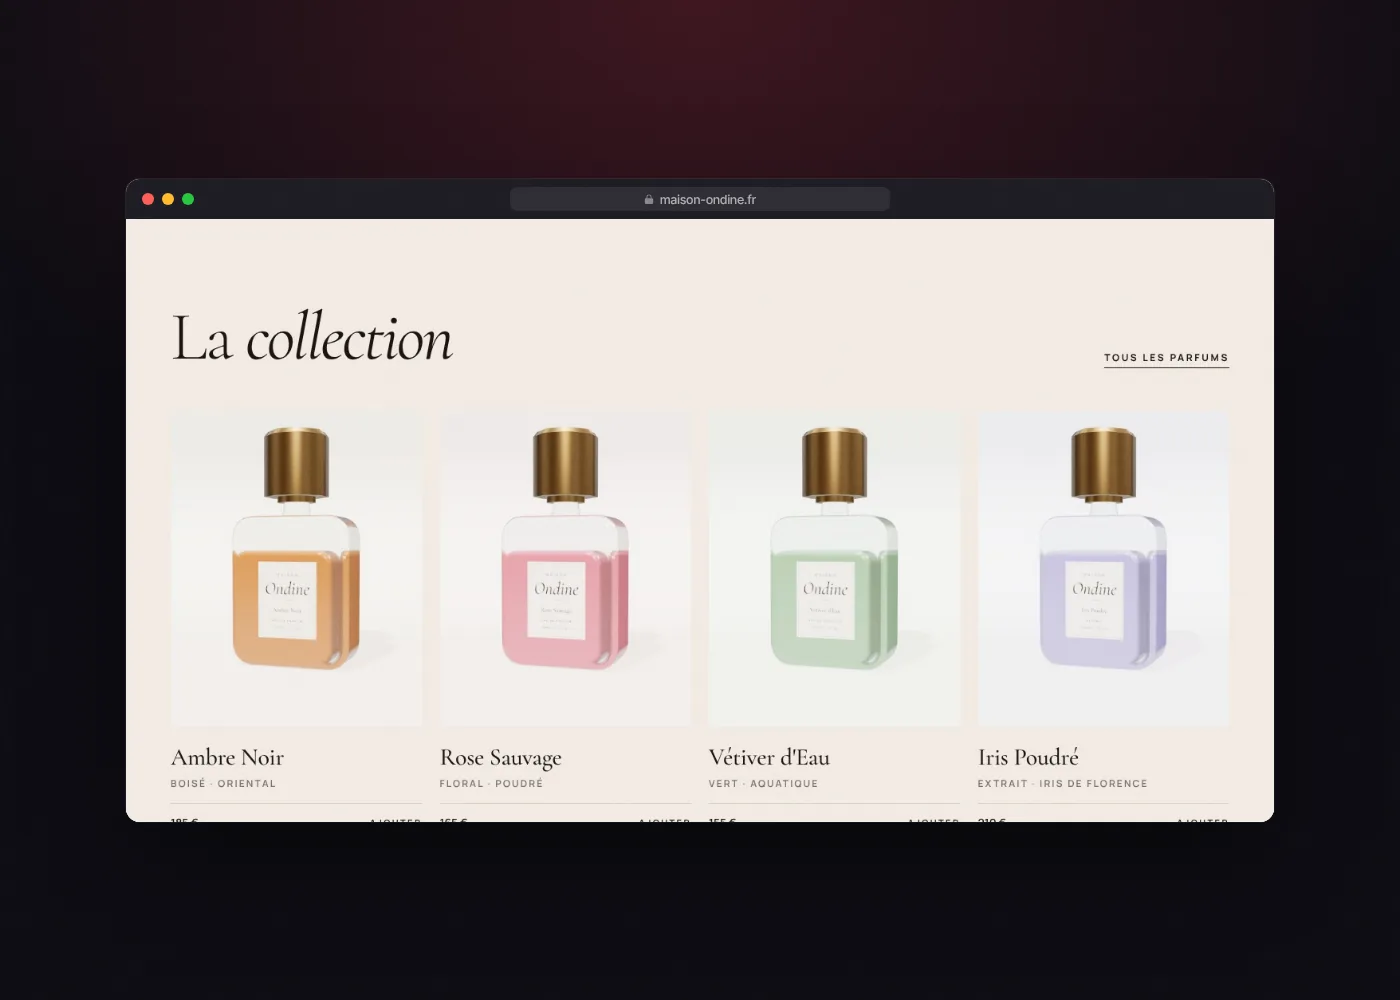Select the Vétiver d'Eau product title

point(769,757)
